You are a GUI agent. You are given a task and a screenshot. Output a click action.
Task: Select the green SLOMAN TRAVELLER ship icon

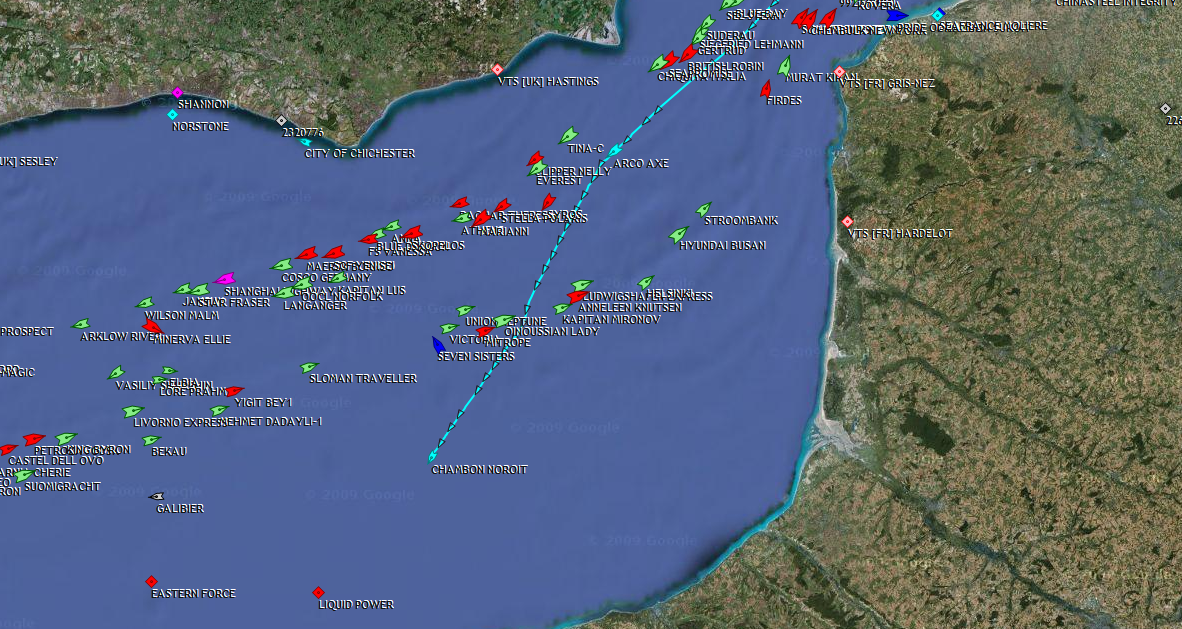(x=309, y=368)
